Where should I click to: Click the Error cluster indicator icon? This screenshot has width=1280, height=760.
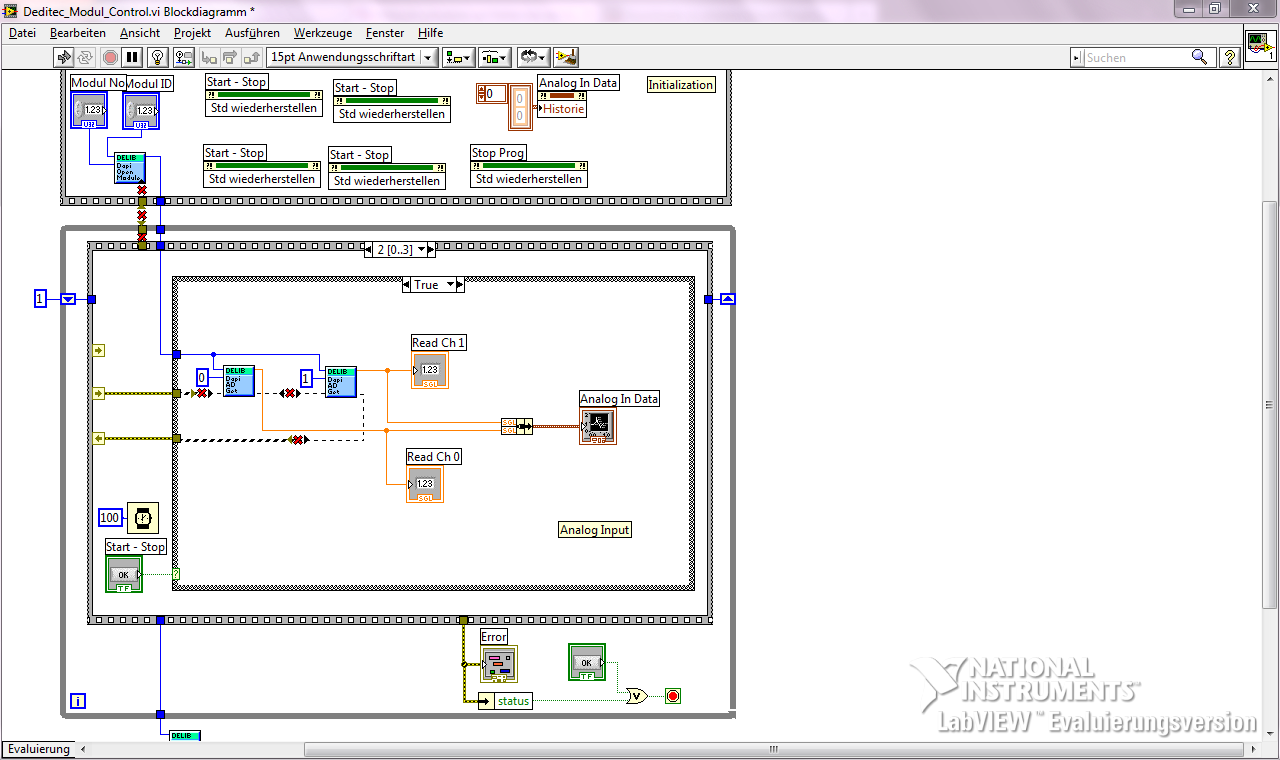(x=498, y=664)
